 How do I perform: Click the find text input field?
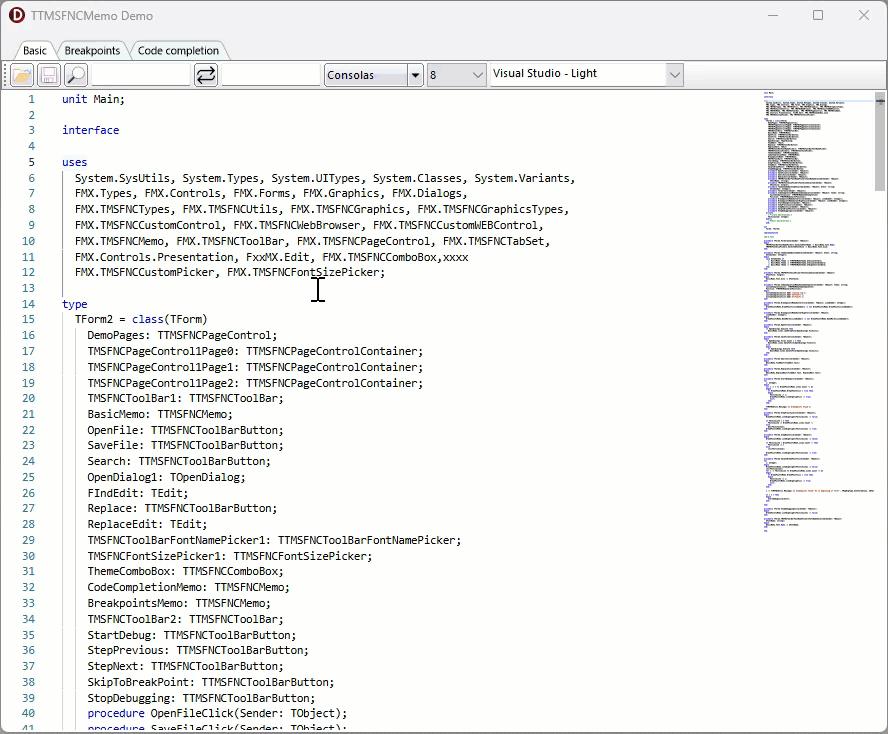[x=141, y=75]
